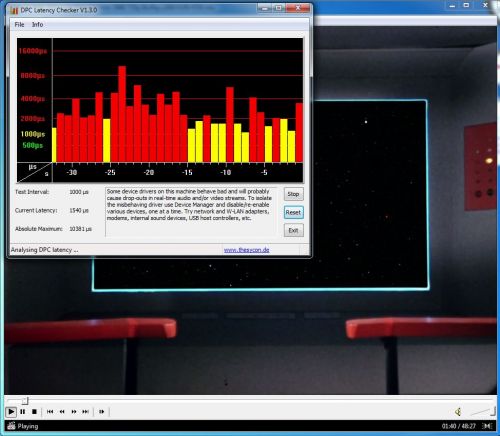The width and height of the screenshot is (500, 436).
Task: Click the driver warning message text box
Action: pos(191,212)
